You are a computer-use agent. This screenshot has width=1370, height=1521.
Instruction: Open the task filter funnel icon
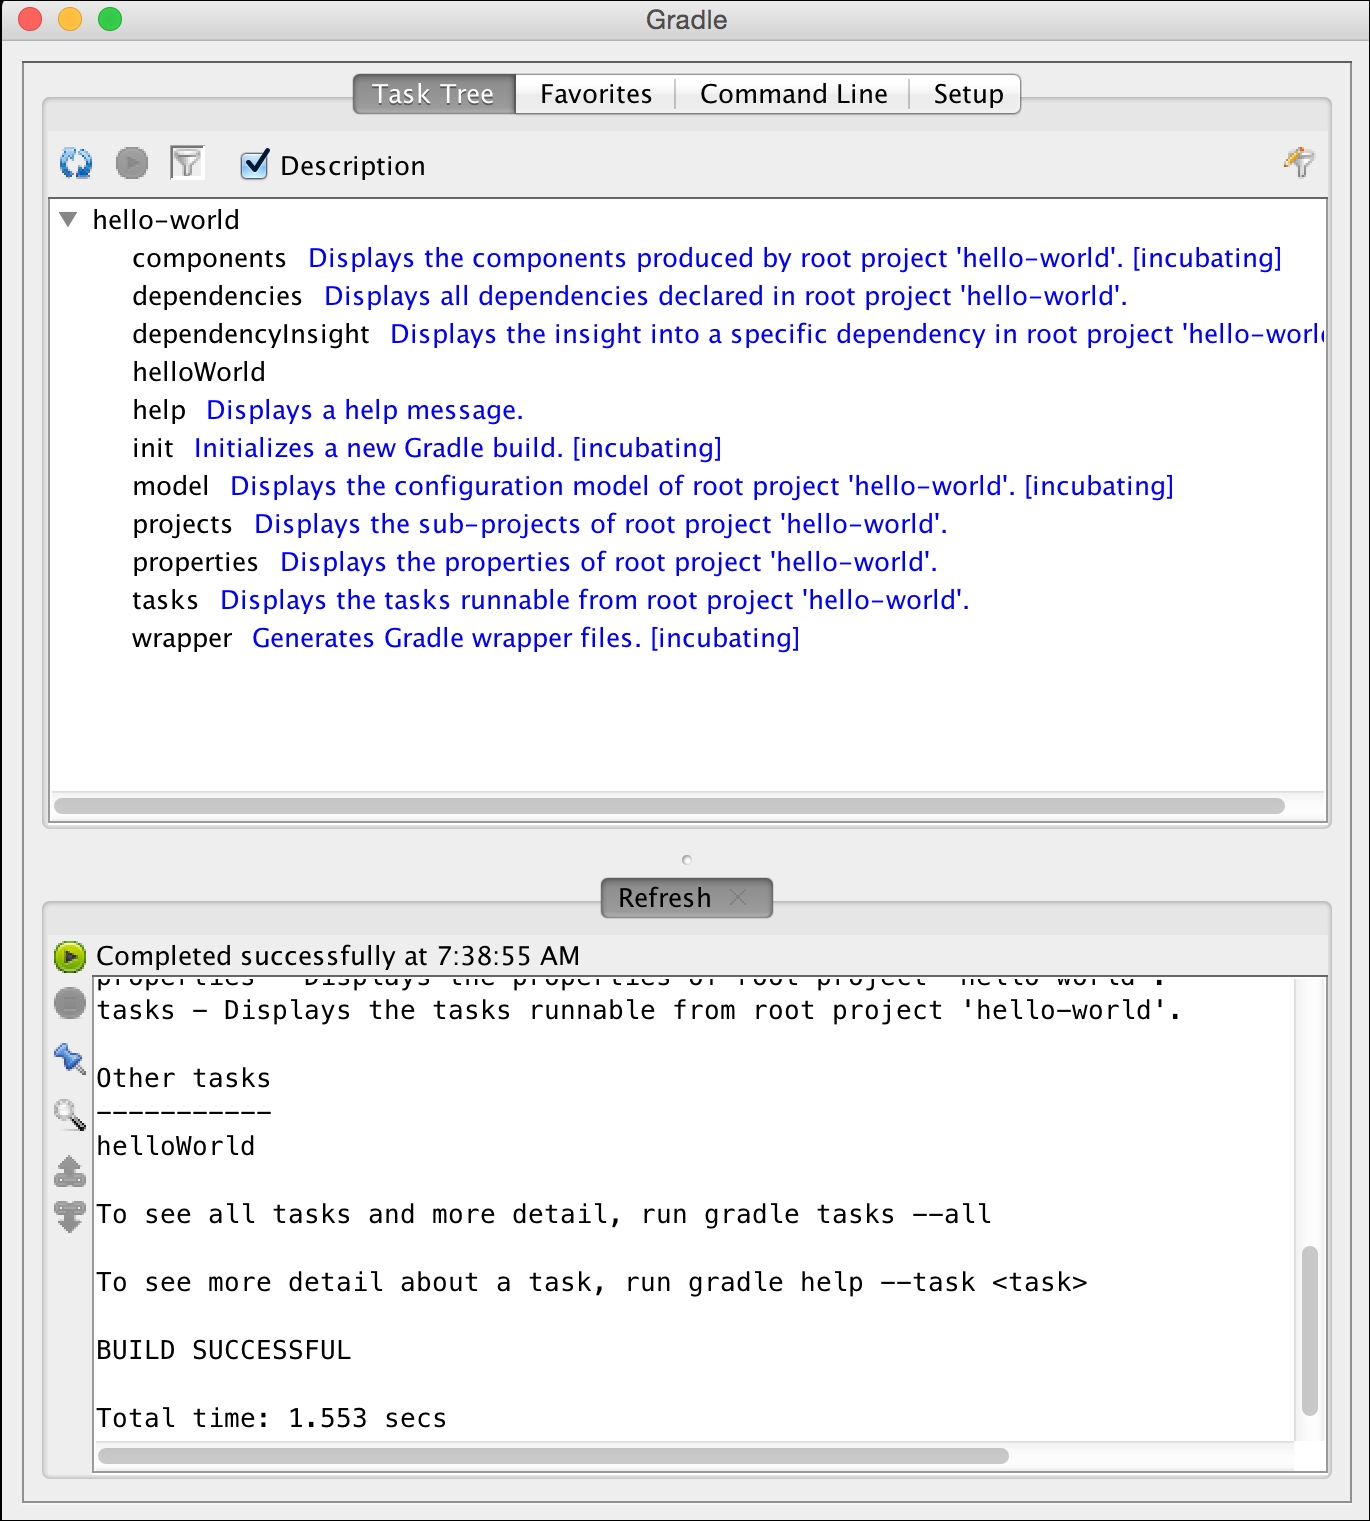(x=187, y=163)
